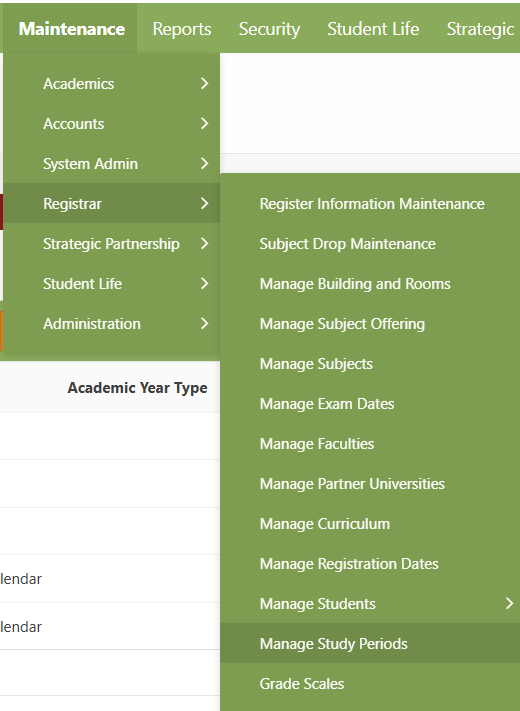The height and width of the screenshot is (711, 520).
Task: Click the Student Life submenu chevron
Action: 204,283
